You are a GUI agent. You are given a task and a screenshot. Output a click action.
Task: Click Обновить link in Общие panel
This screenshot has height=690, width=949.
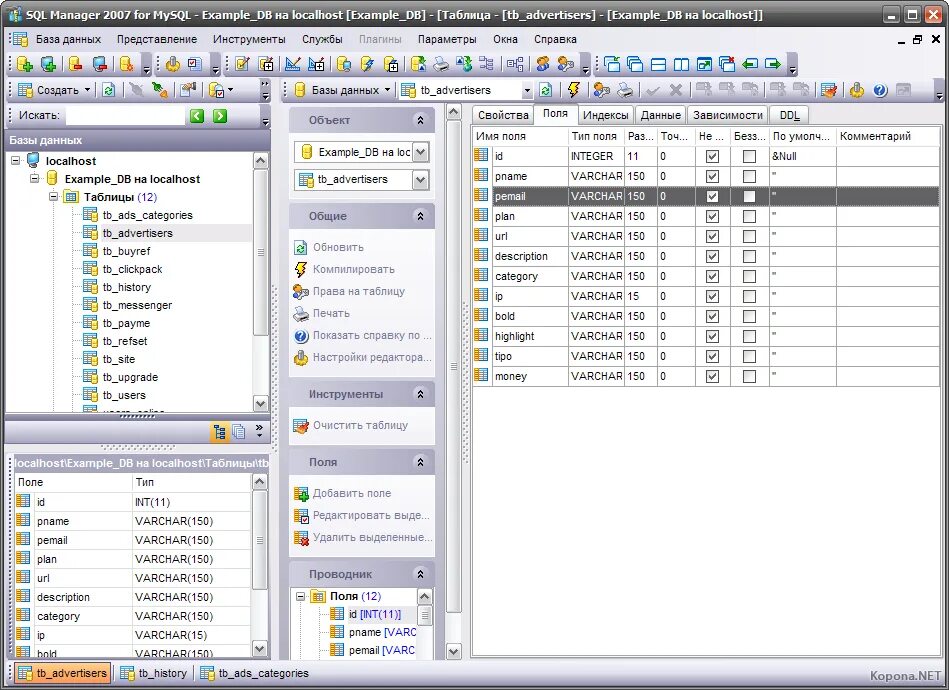click(338, 247)
